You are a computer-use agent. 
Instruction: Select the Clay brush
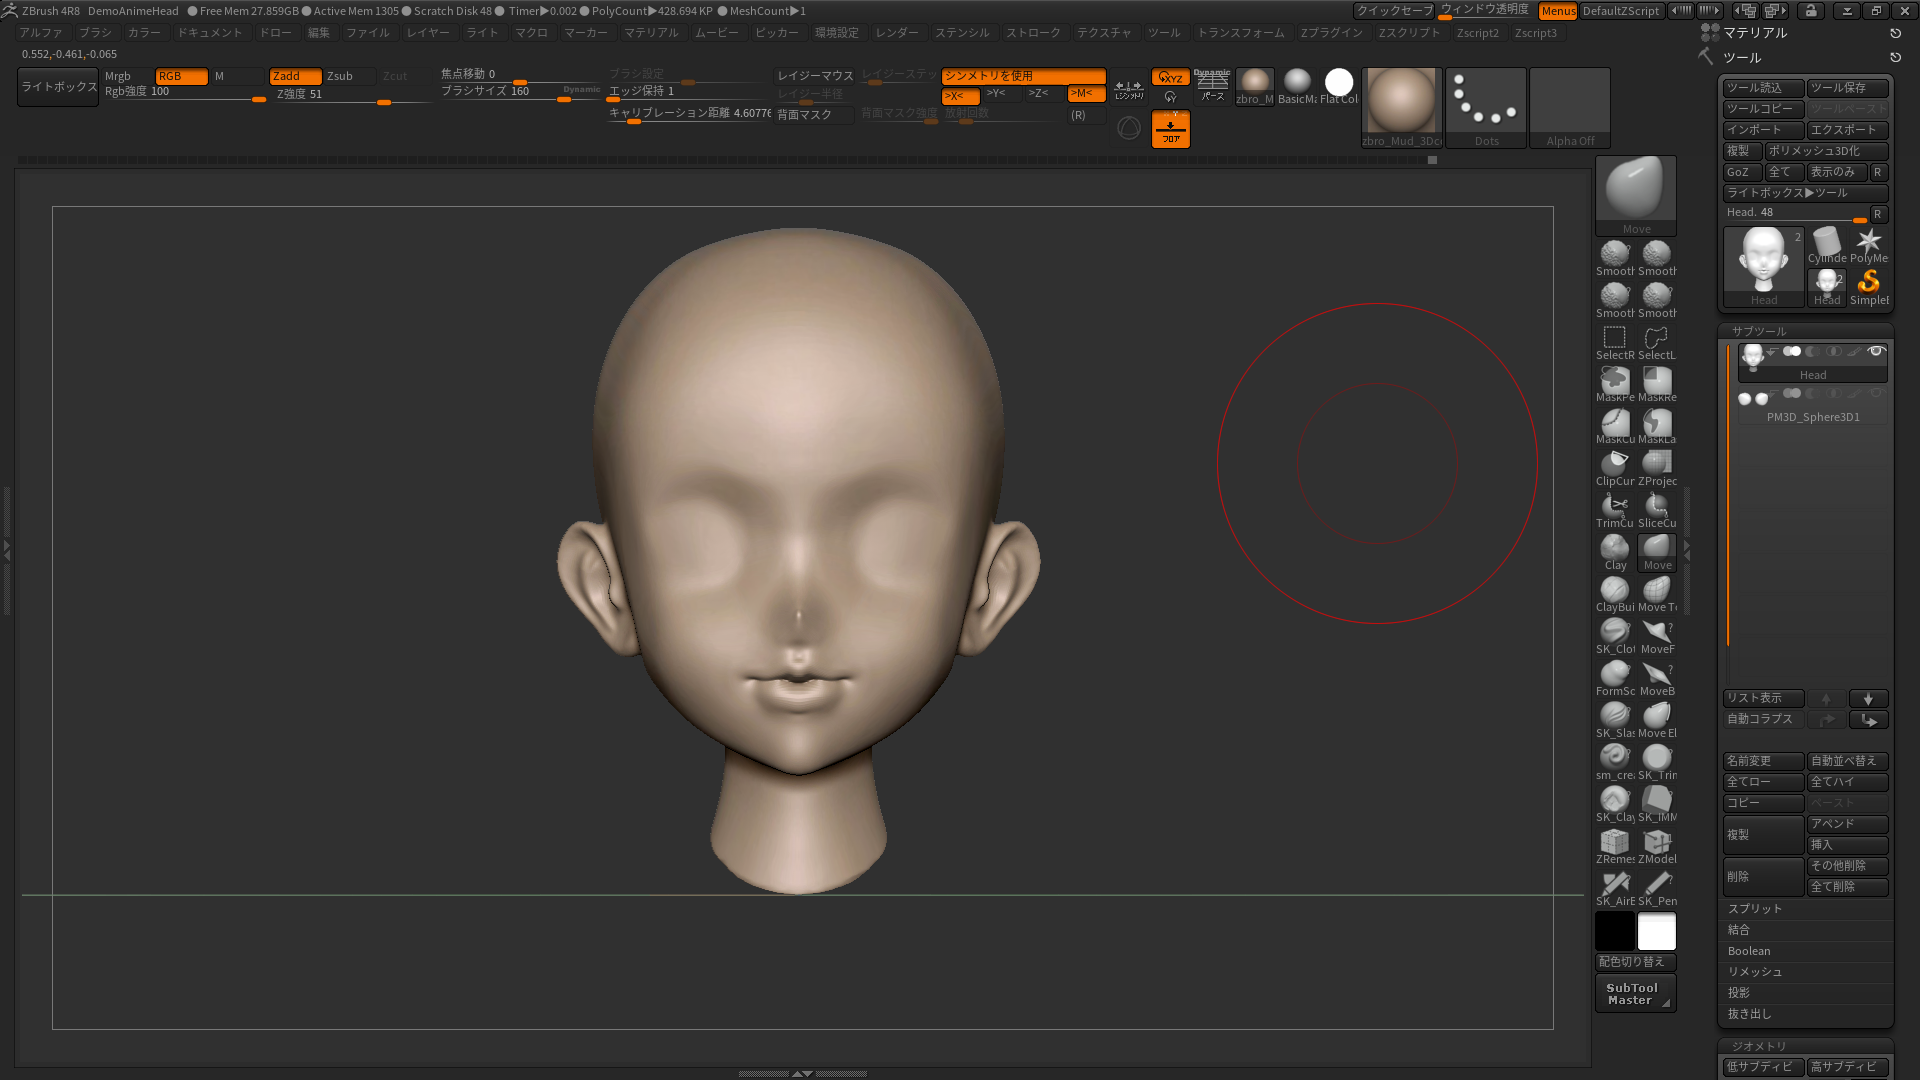[x=1614, y=548]
